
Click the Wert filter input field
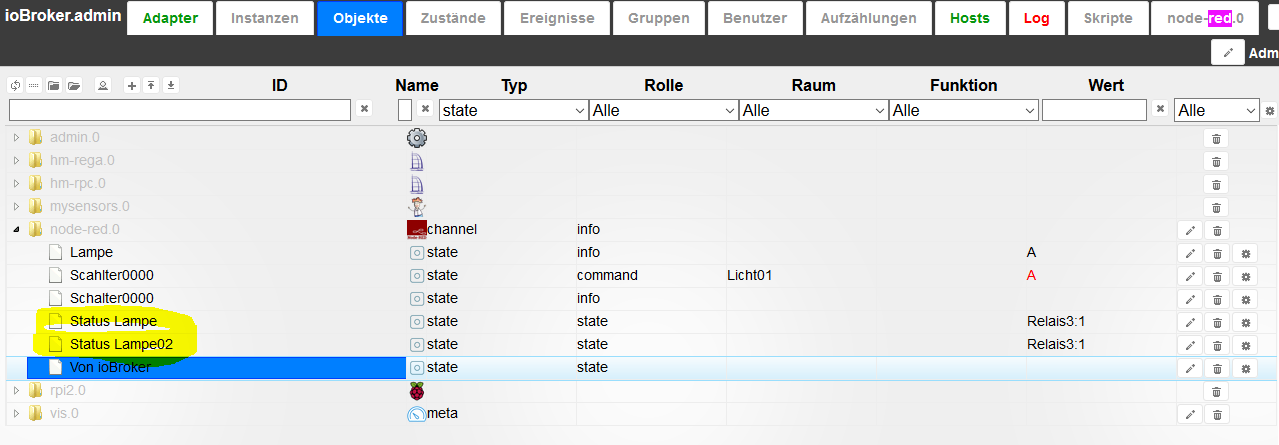pos(1094,110)
